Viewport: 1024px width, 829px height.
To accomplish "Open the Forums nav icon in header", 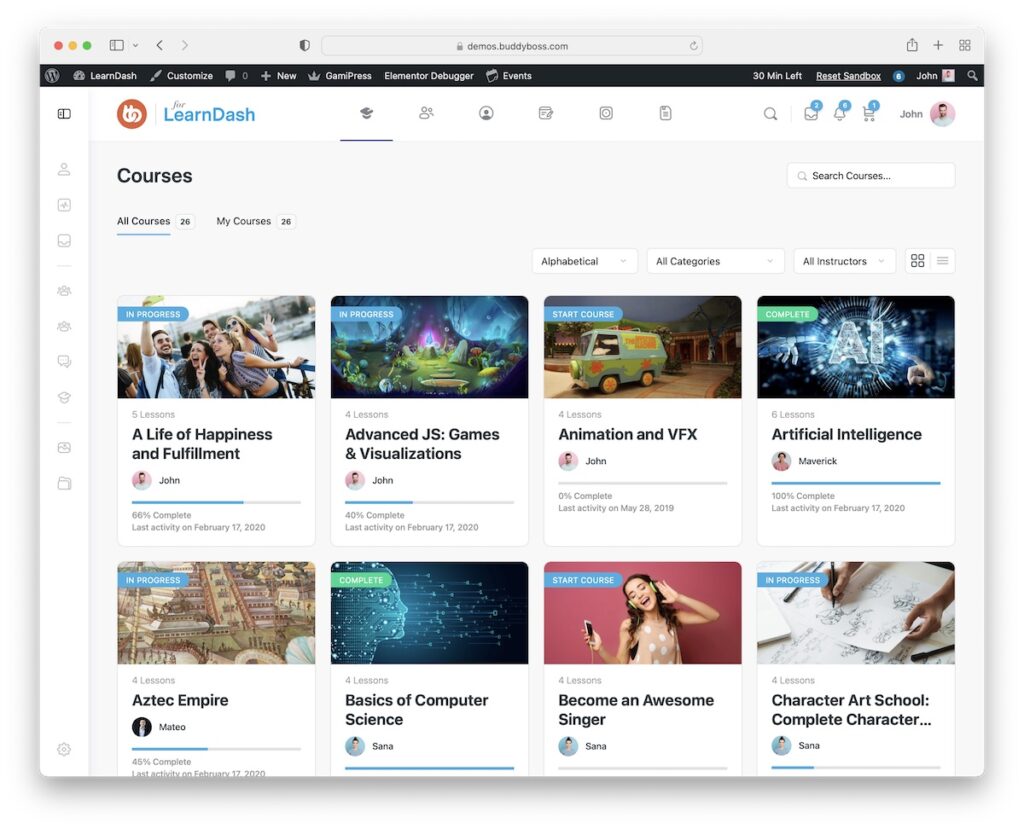I will pos(546,113).
